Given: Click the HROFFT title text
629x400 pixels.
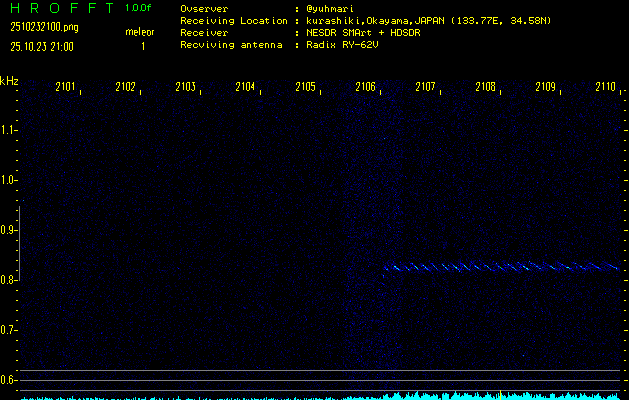Looking at the screenshot, I should (62, 8).
